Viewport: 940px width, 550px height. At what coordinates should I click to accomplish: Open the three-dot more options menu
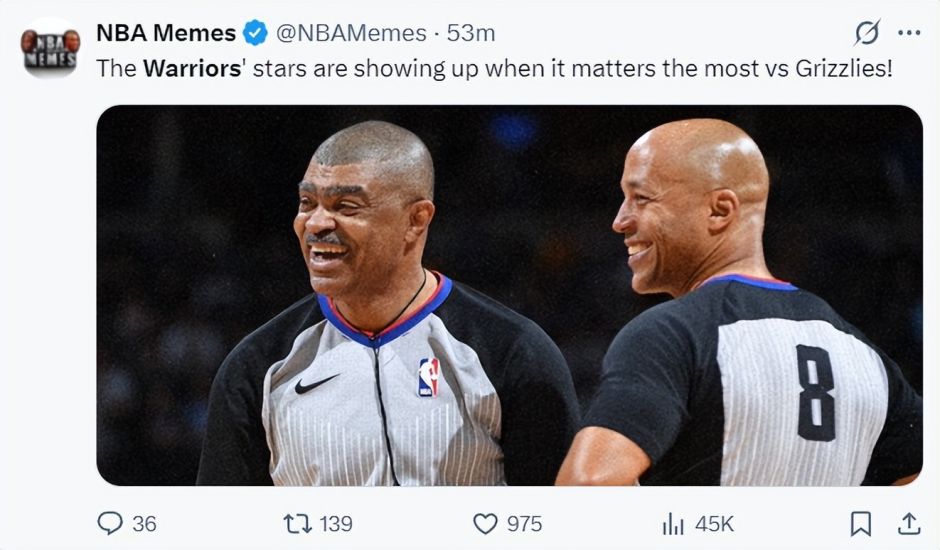coord(909,33)
